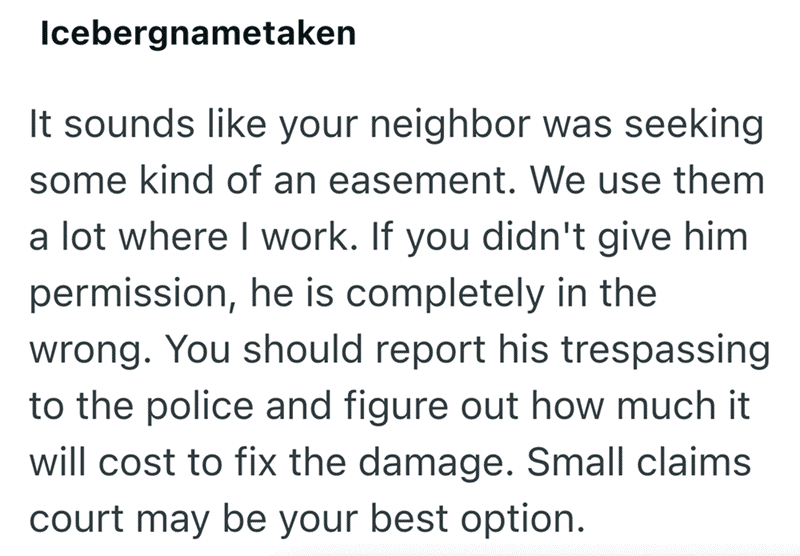
Task: Open the Icebergnametaken user profile
Action: [198, 35]
